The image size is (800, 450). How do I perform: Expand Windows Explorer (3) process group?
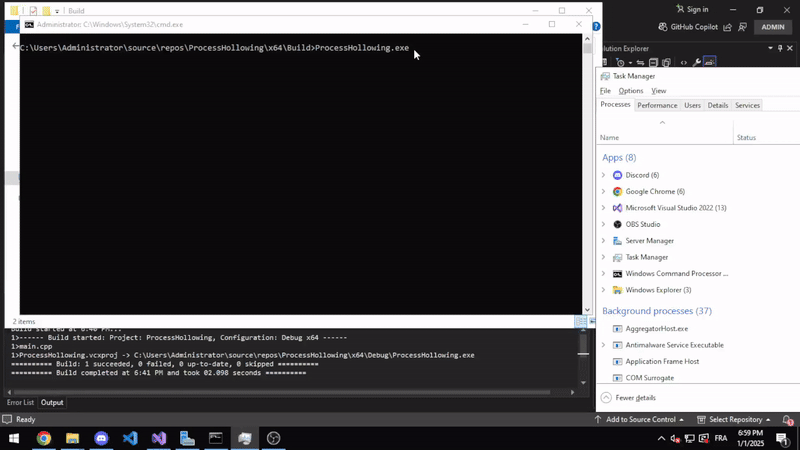click(x=604, y=290)
